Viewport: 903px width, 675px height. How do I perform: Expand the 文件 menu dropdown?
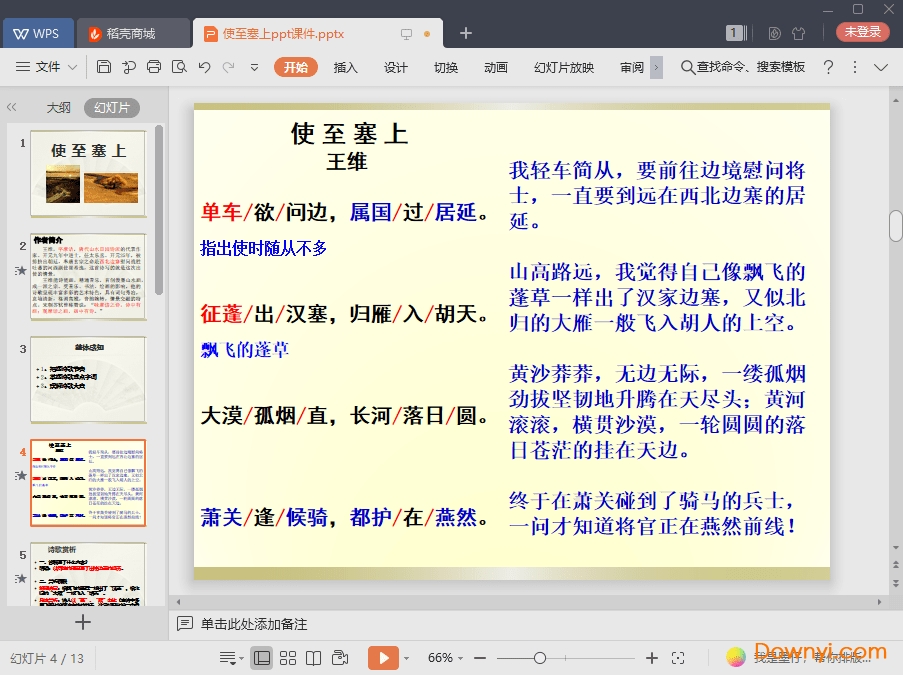[47, 67]
